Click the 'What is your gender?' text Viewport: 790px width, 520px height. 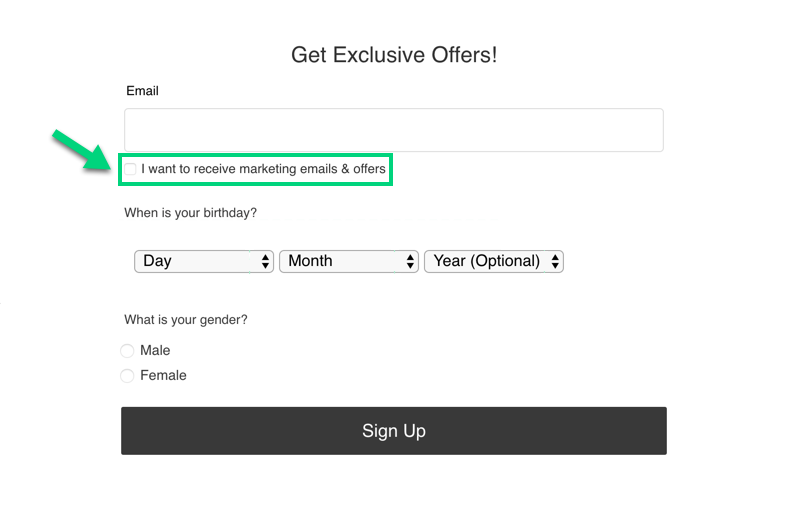pos(186,320)
